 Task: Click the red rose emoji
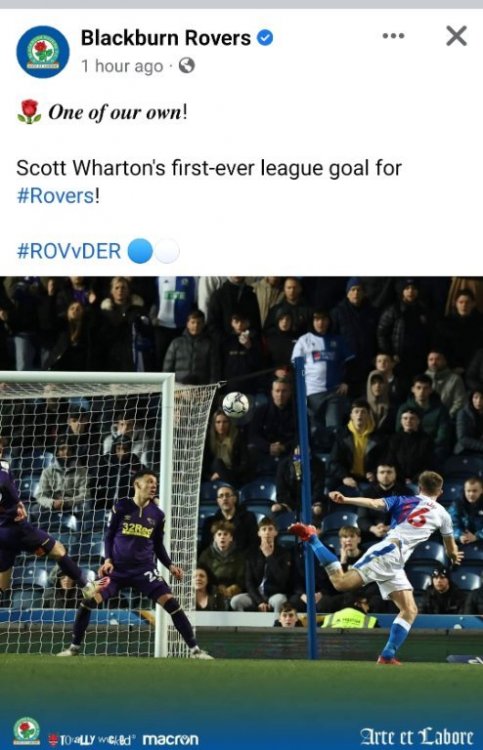coord(30,112)
